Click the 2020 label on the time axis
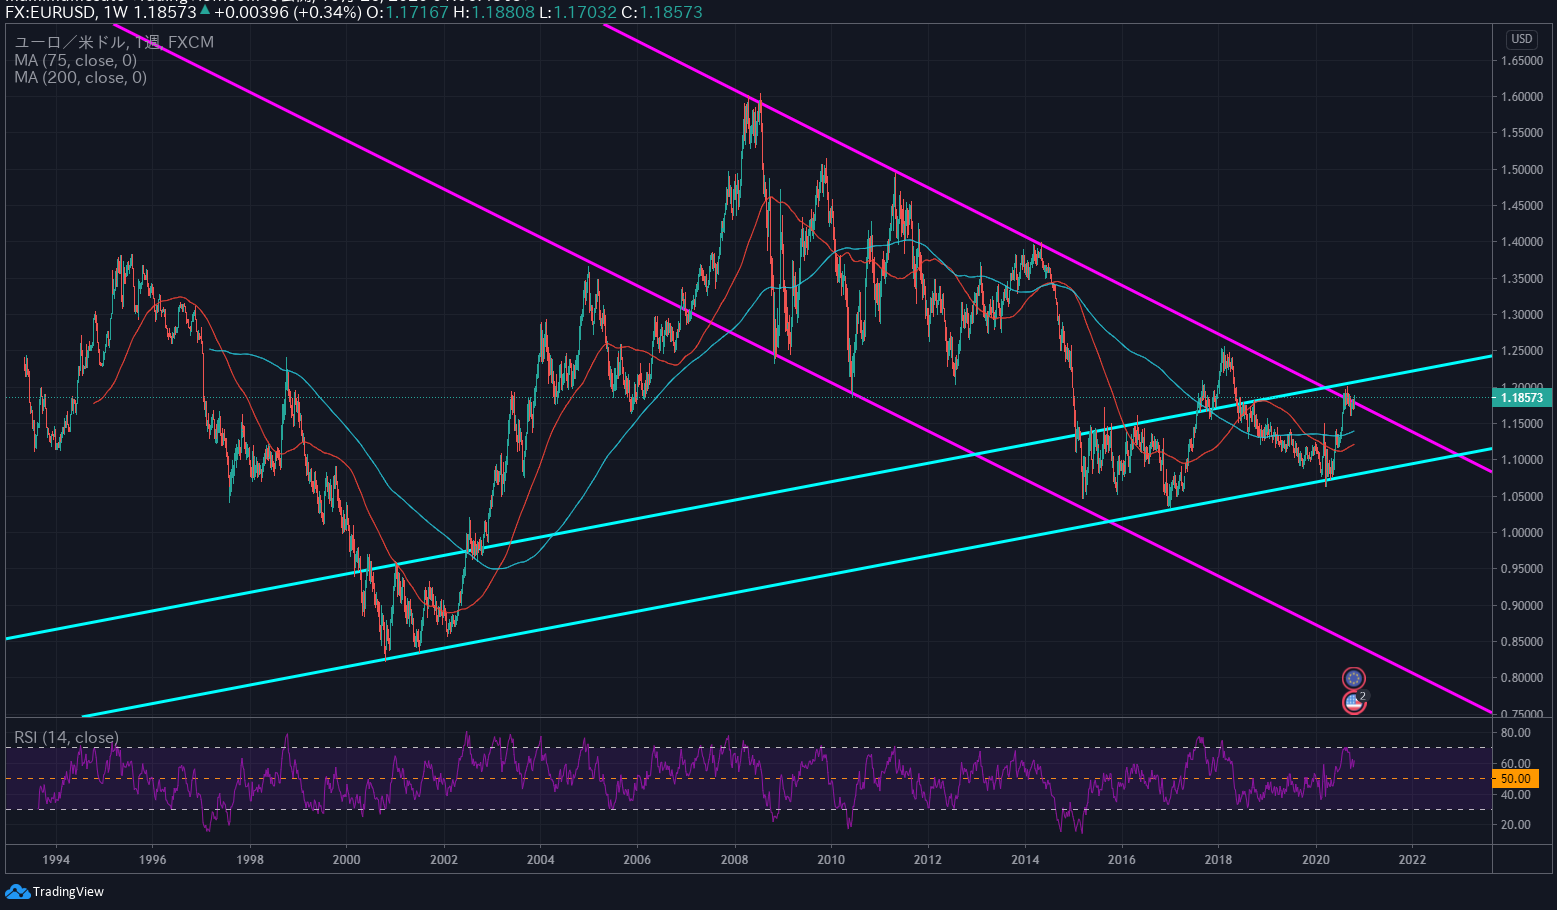 pyautogui.click(x=1315, y=859)
